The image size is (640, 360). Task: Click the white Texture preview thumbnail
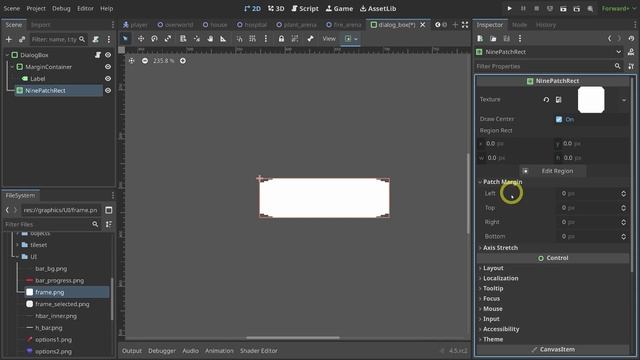point(591,100)
